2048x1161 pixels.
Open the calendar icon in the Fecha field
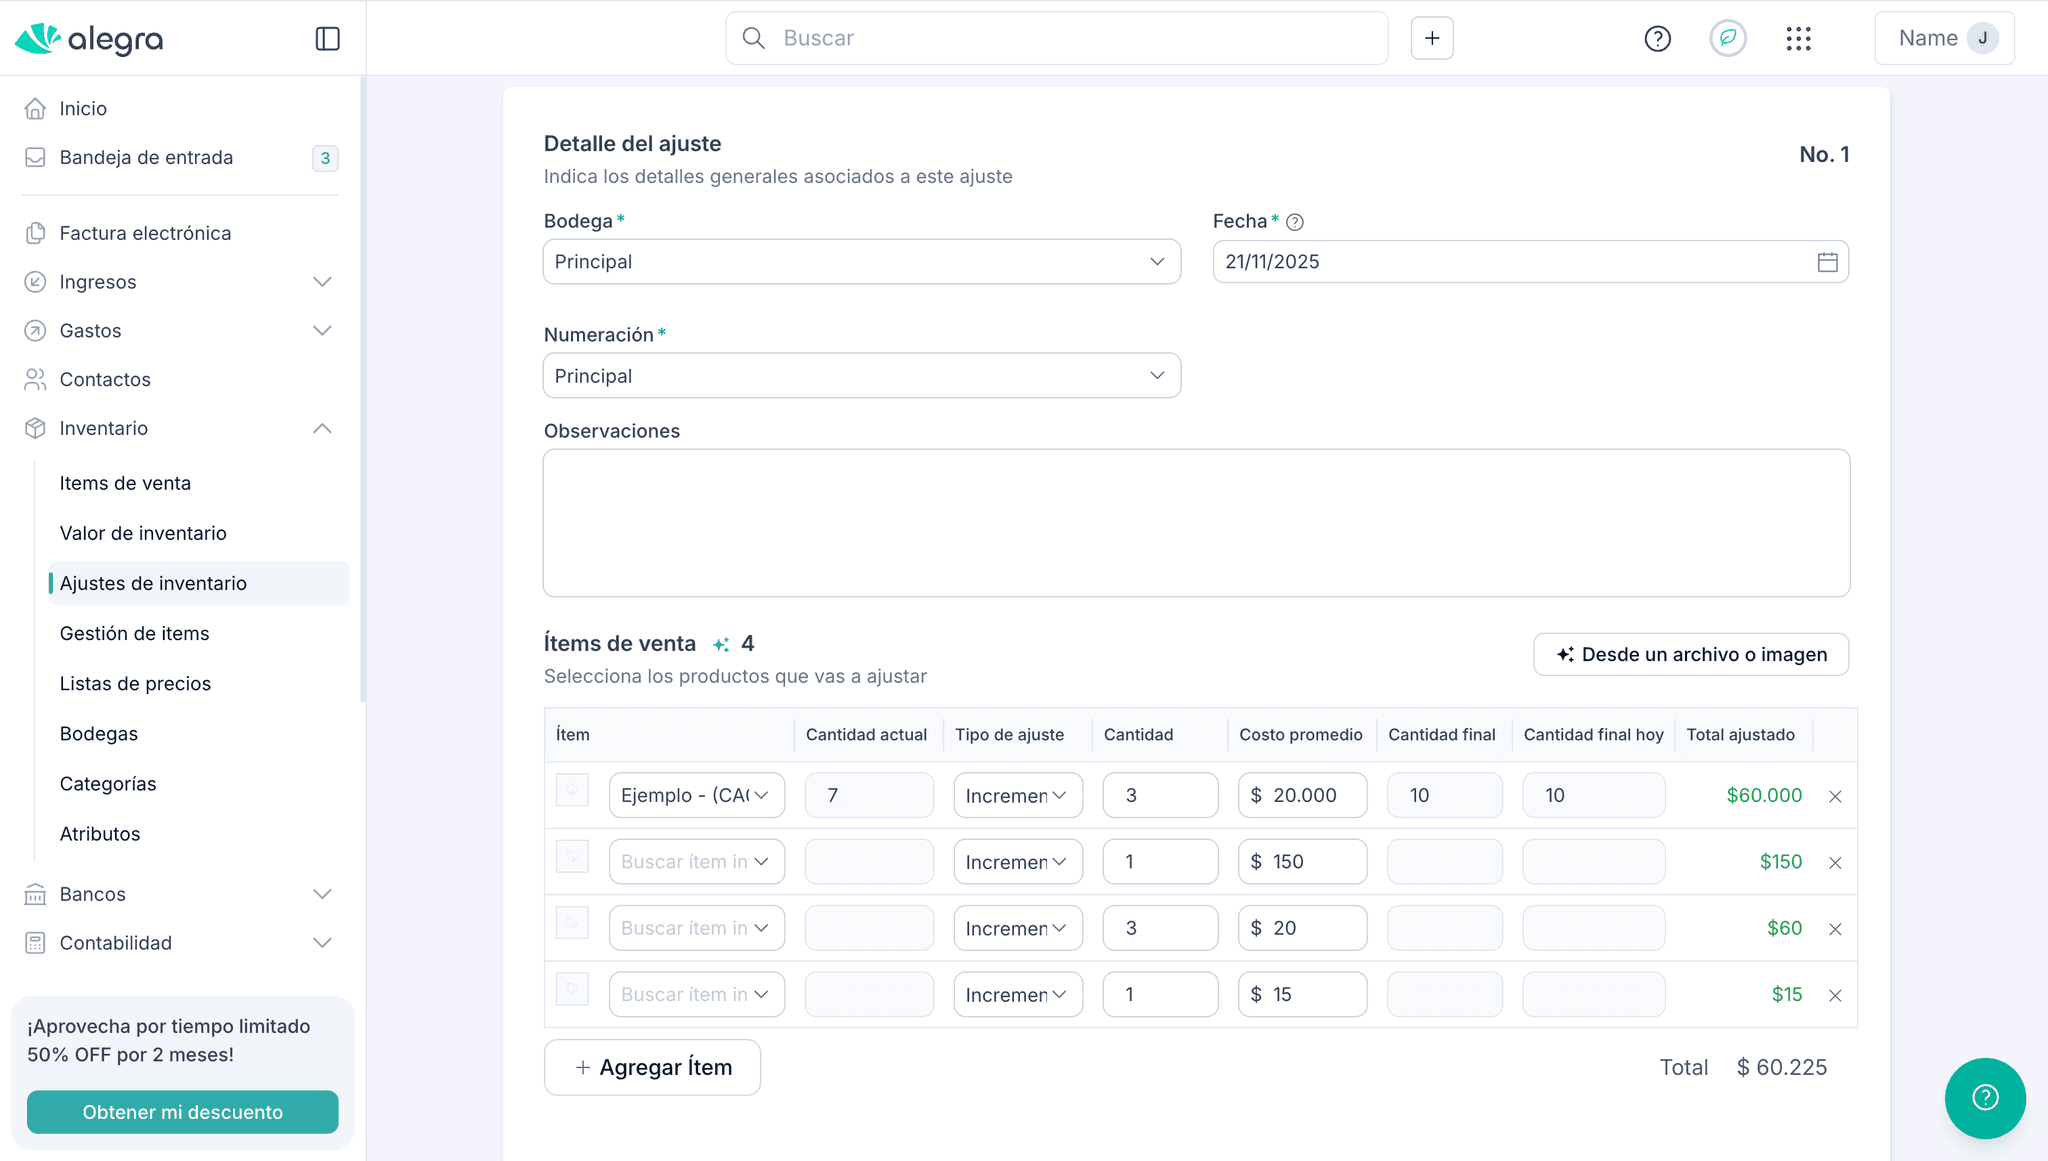pyautogui.click(x=1827, y=262)
